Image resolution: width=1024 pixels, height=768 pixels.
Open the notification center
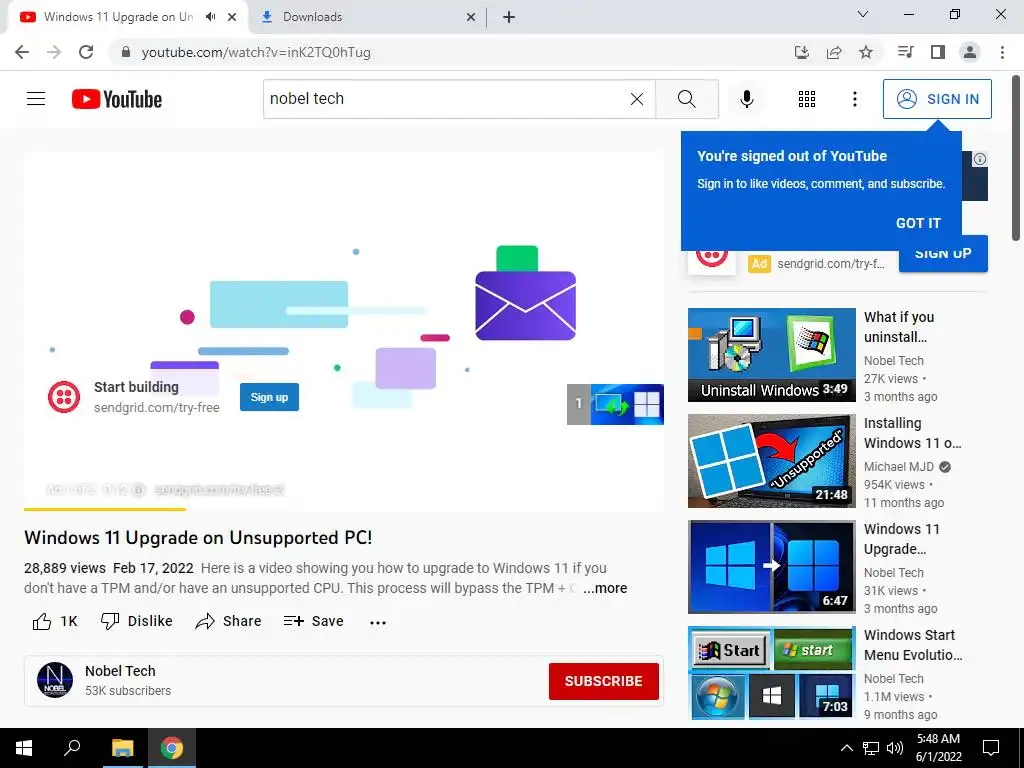[991, 748]
